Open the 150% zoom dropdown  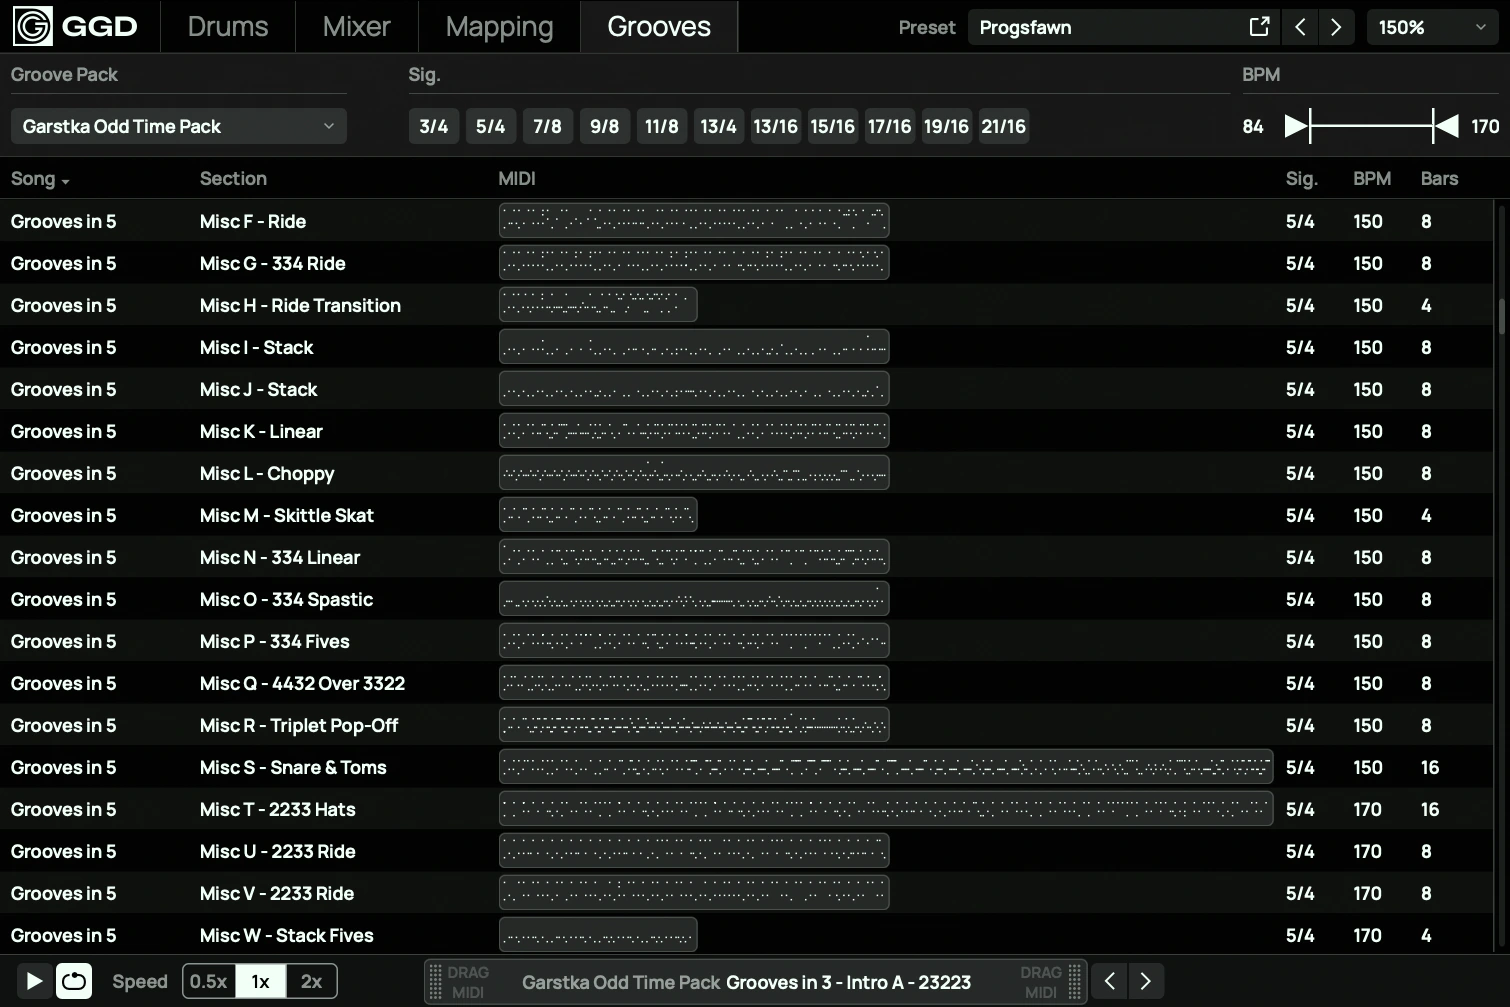[1431, 27]
